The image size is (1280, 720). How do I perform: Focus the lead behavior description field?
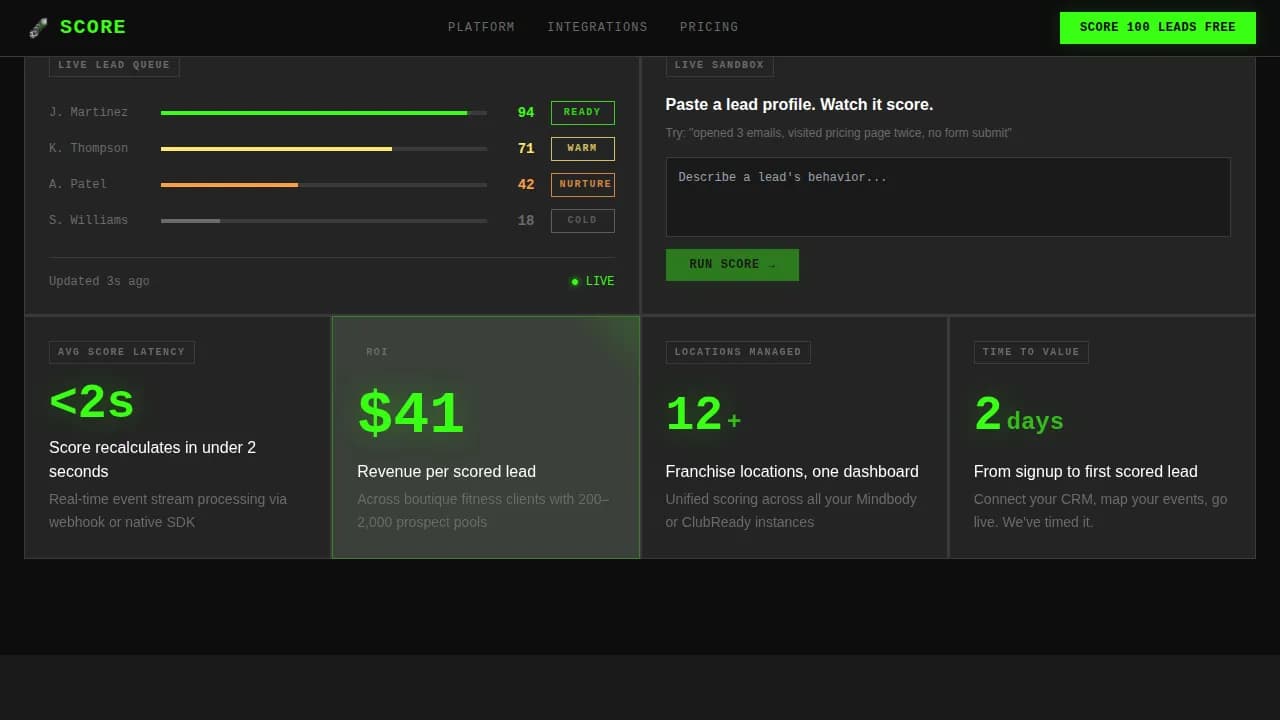click(948, 197)
